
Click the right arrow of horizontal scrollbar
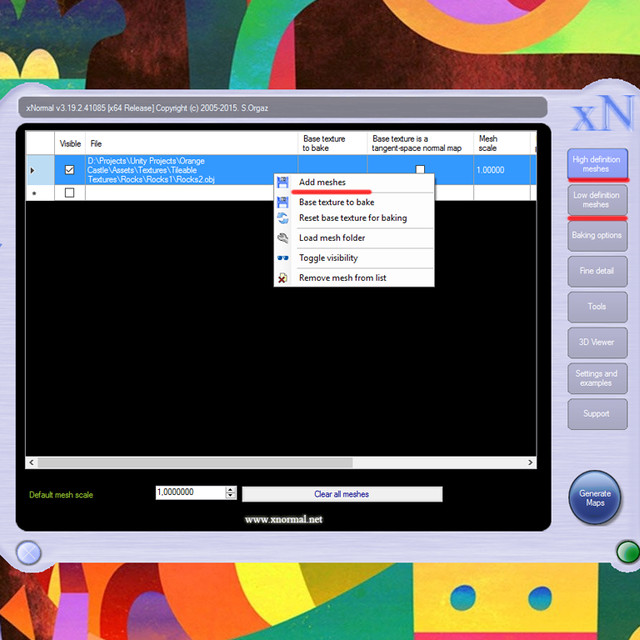point(530,462)
